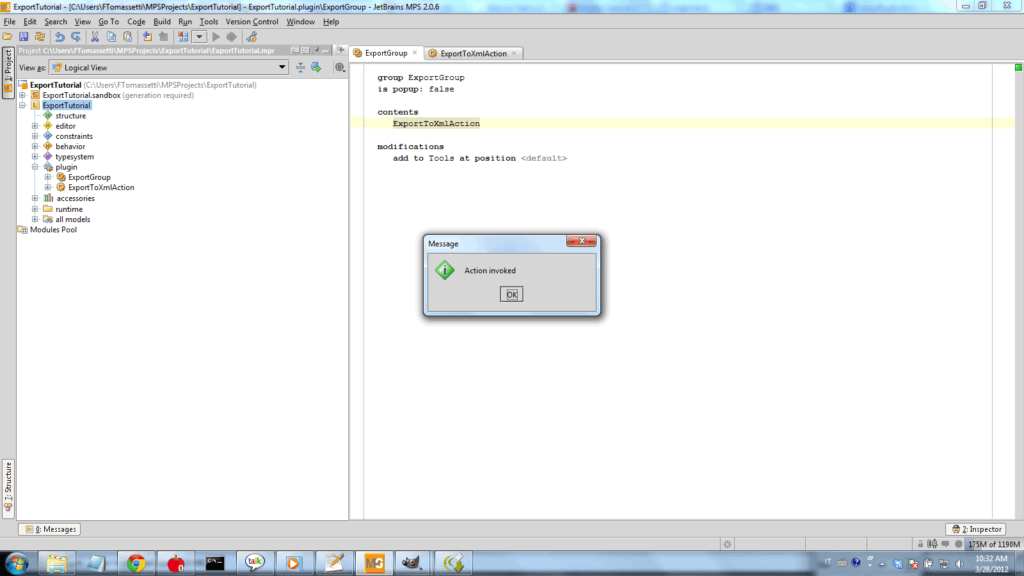This screenshot has height=576, width=1024.
Task: Toggle the Messages tool window button
Action: 49,529
